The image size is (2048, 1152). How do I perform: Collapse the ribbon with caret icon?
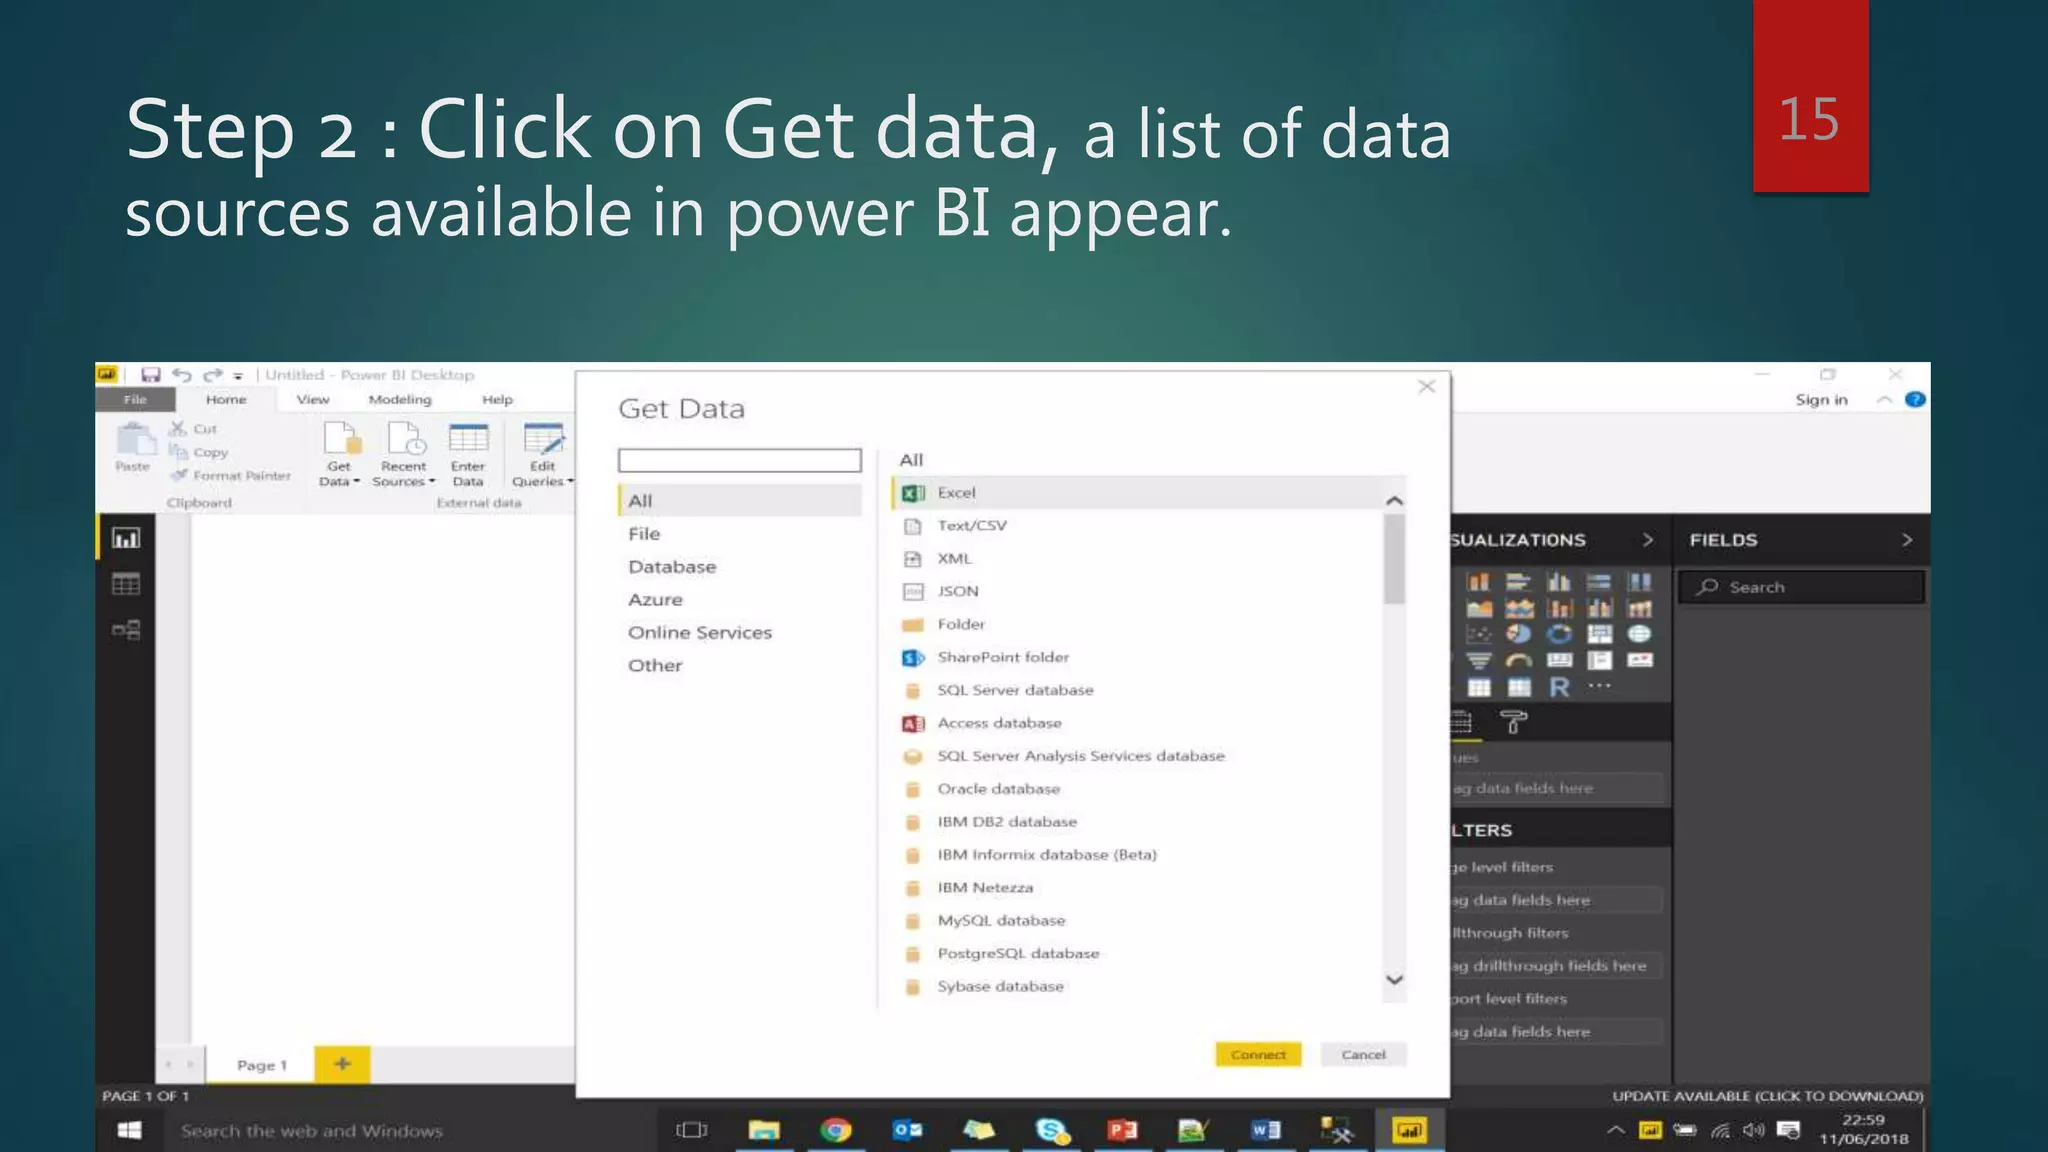(1884, 400)
